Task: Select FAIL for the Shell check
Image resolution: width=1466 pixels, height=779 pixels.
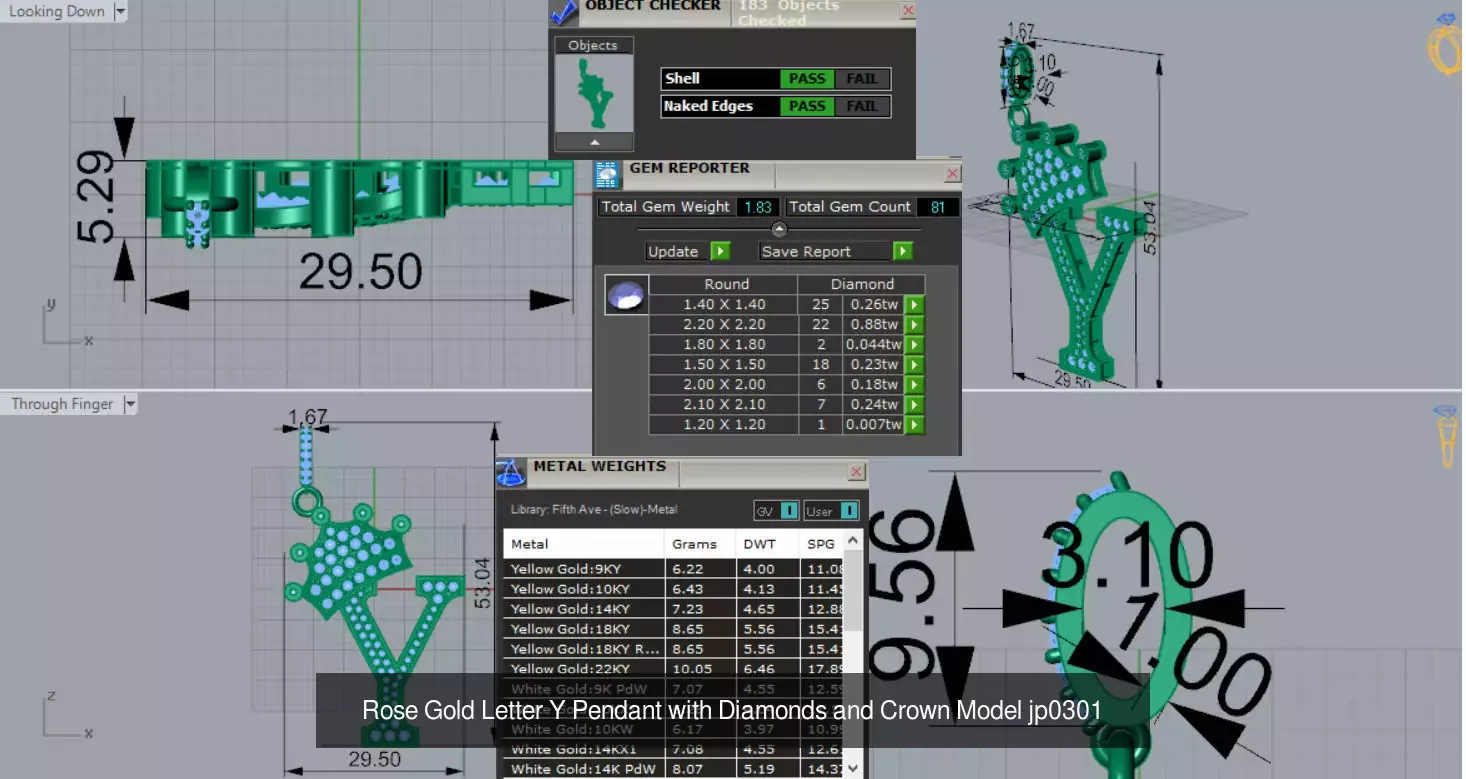Action: point(862,79)
